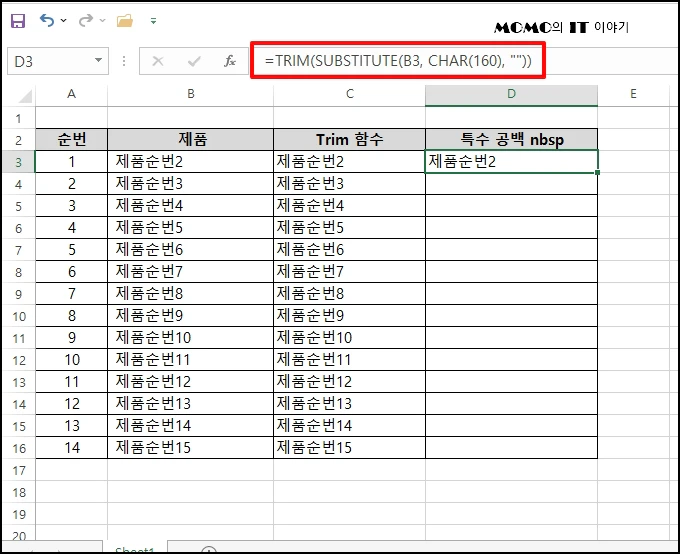This screenshot has height=554, width=680.
Task: Click the '특수 공백 nbsp' header cell
Action: point(511,140)
